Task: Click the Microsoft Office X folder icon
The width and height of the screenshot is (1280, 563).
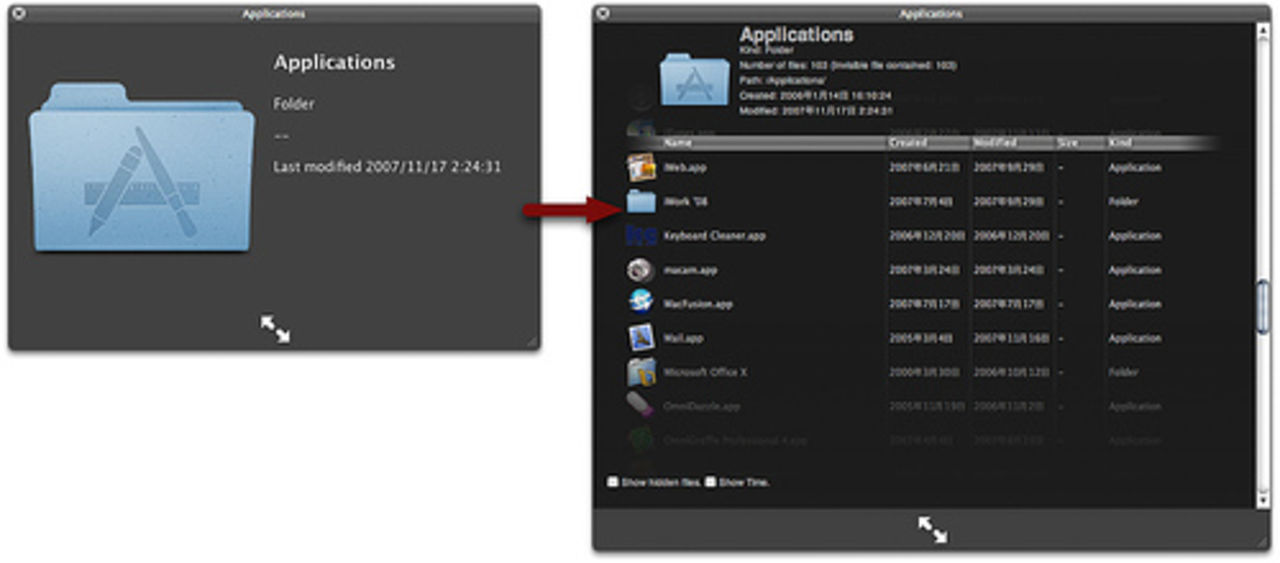Action: tap(640, 372)
